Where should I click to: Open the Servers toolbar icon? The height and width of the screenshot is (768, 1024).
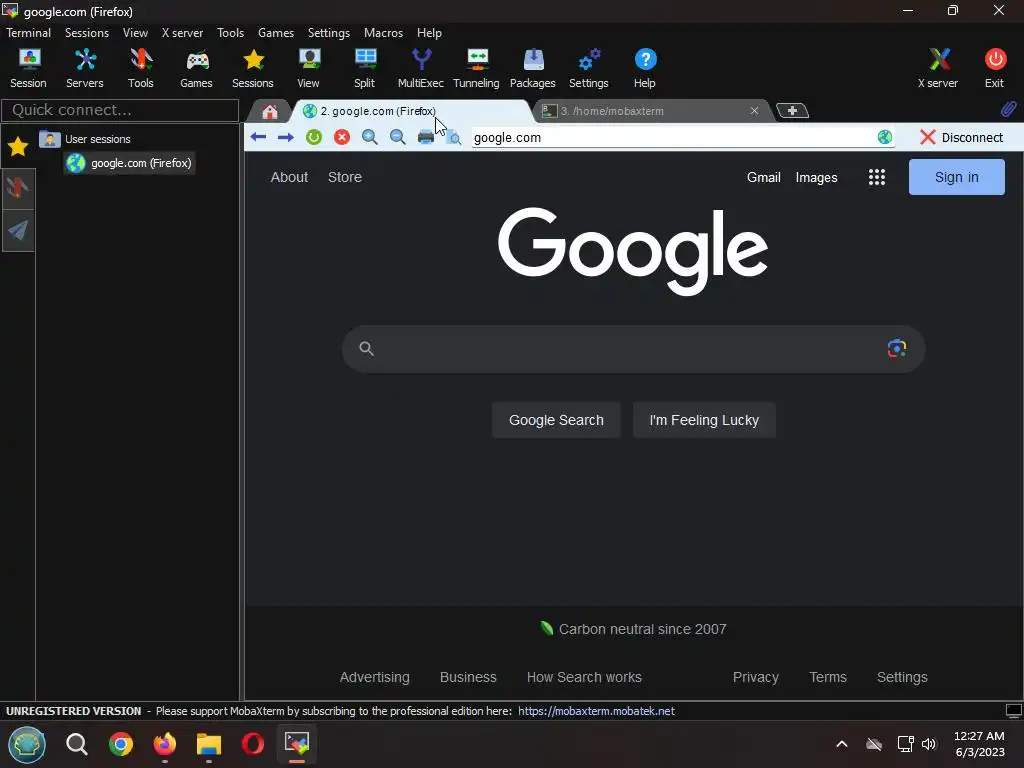point(85,68)
